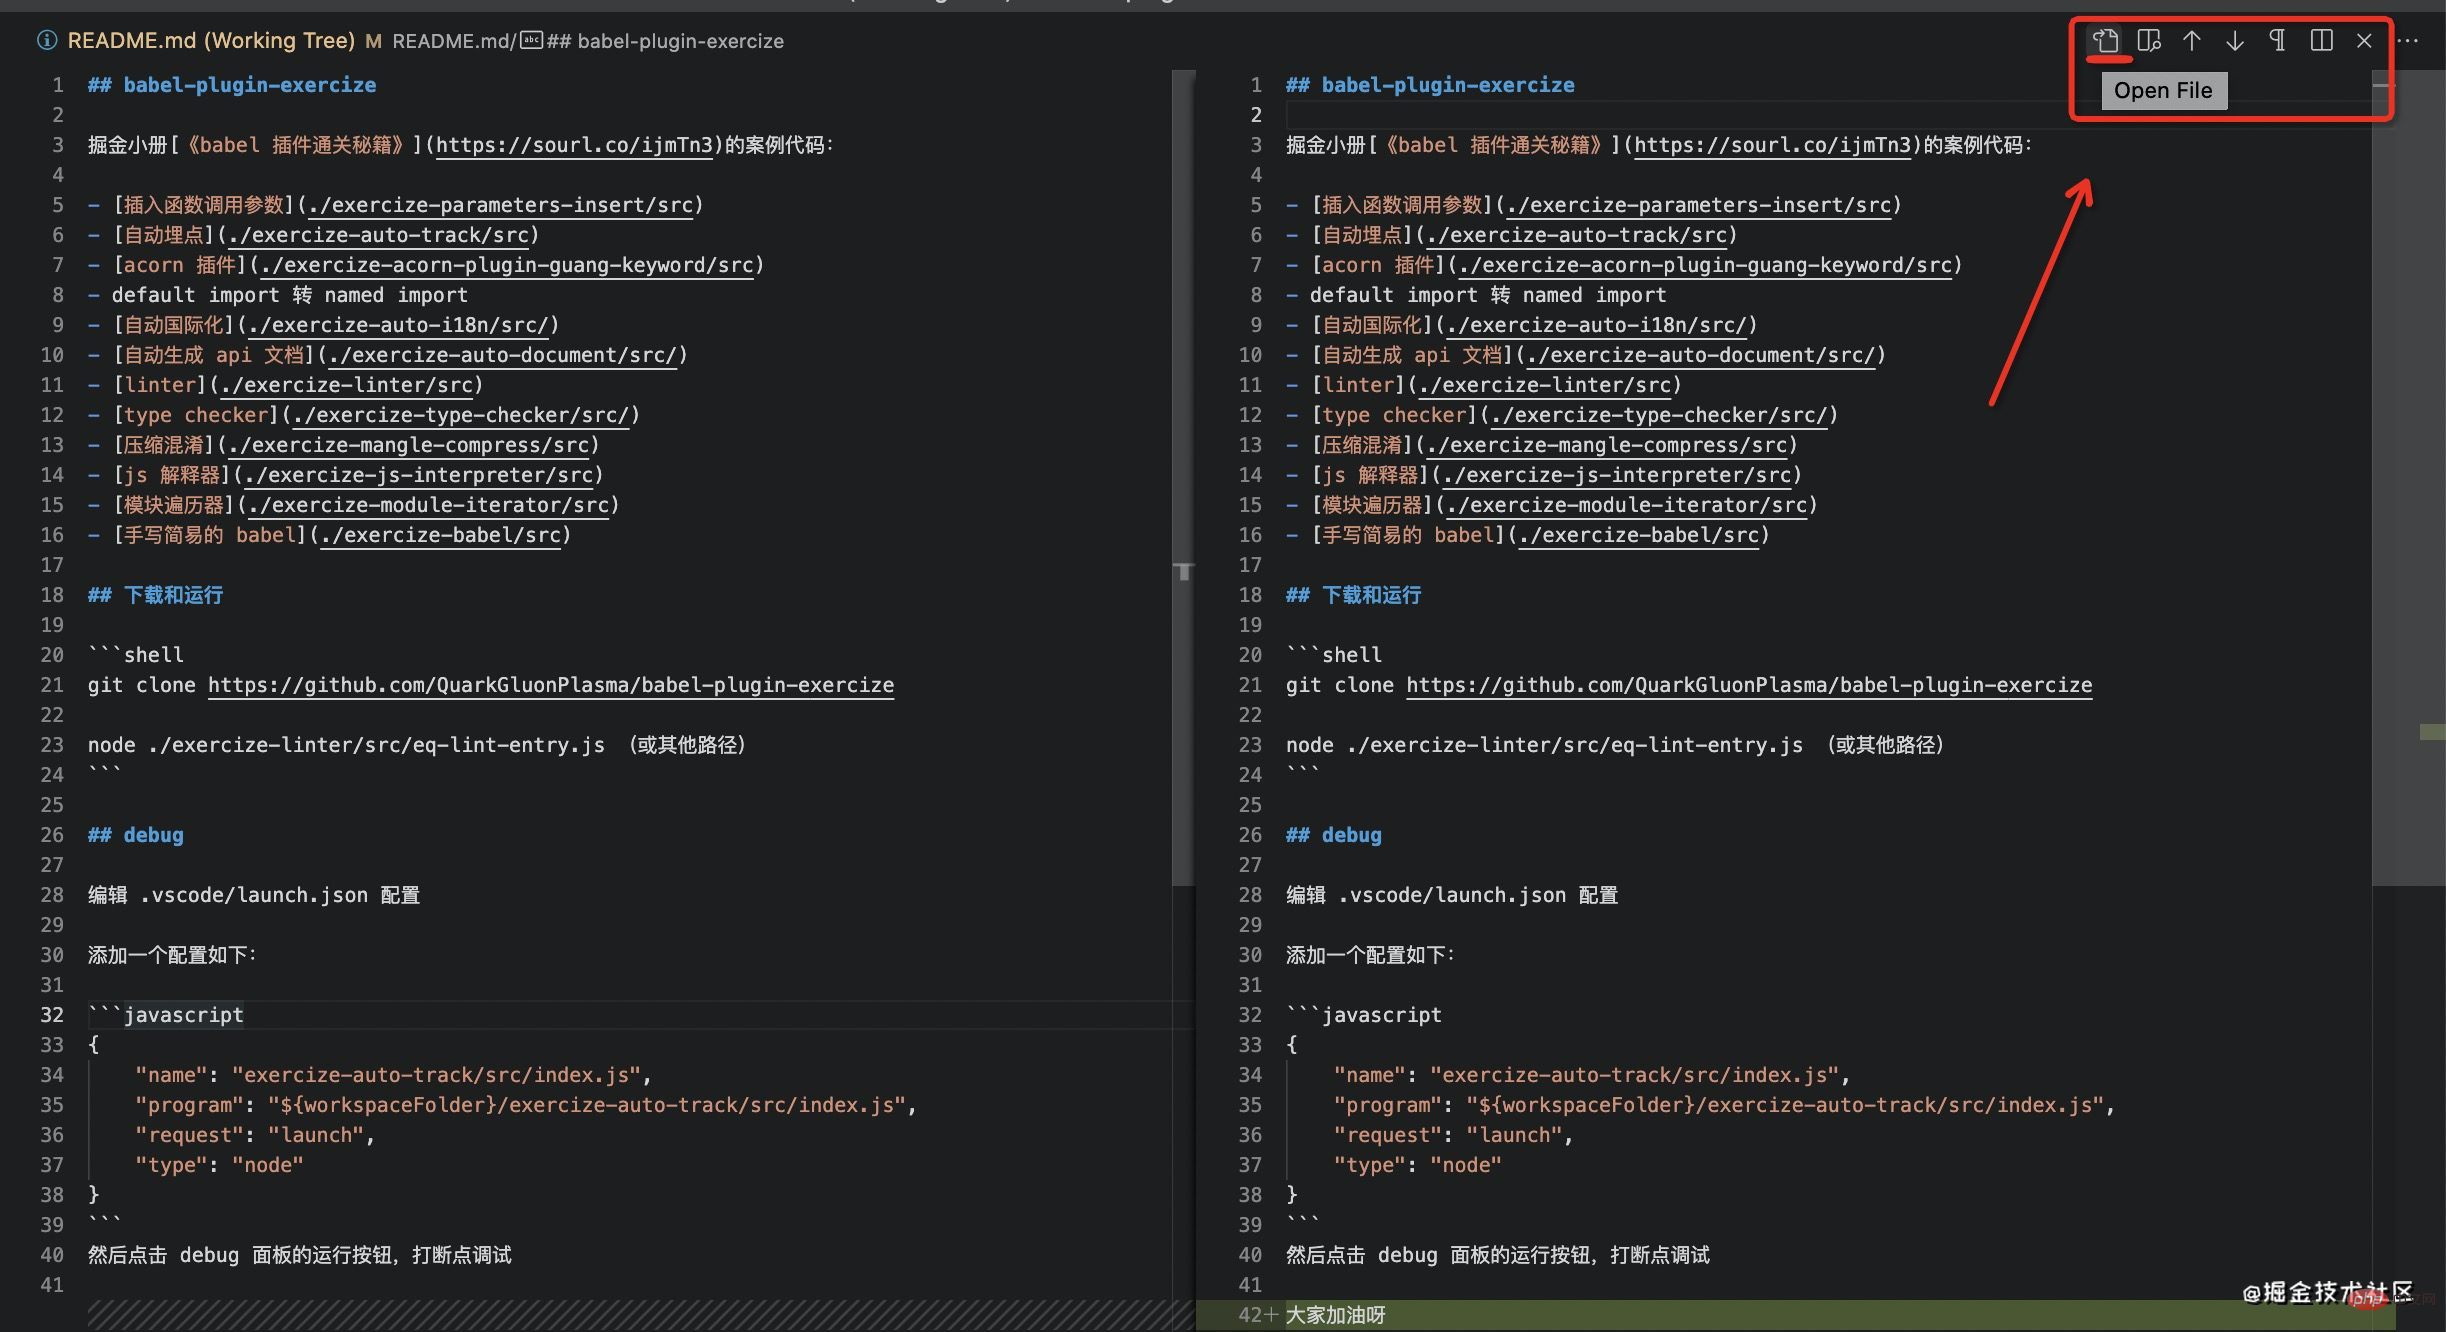The image size is (2446, 1332).
Task: Click added line 42 in right pane
Action: [1336, 1315]
